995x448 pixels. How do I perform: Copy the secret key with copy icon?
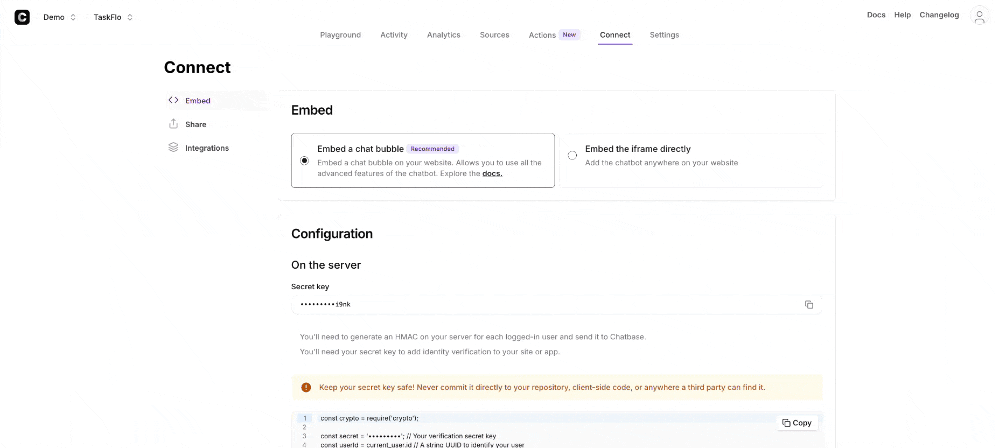809,305
